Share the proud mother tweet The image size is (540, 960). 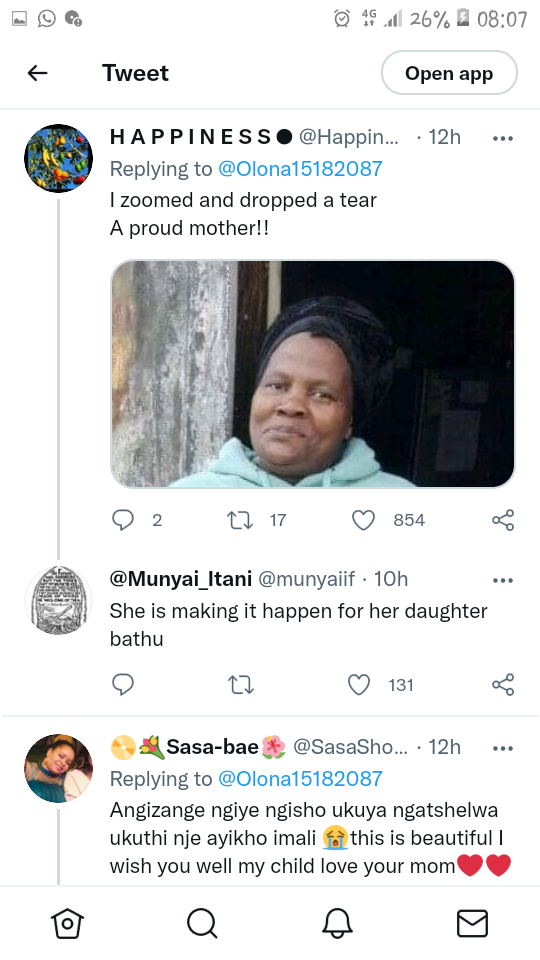[x=503, y=520]
